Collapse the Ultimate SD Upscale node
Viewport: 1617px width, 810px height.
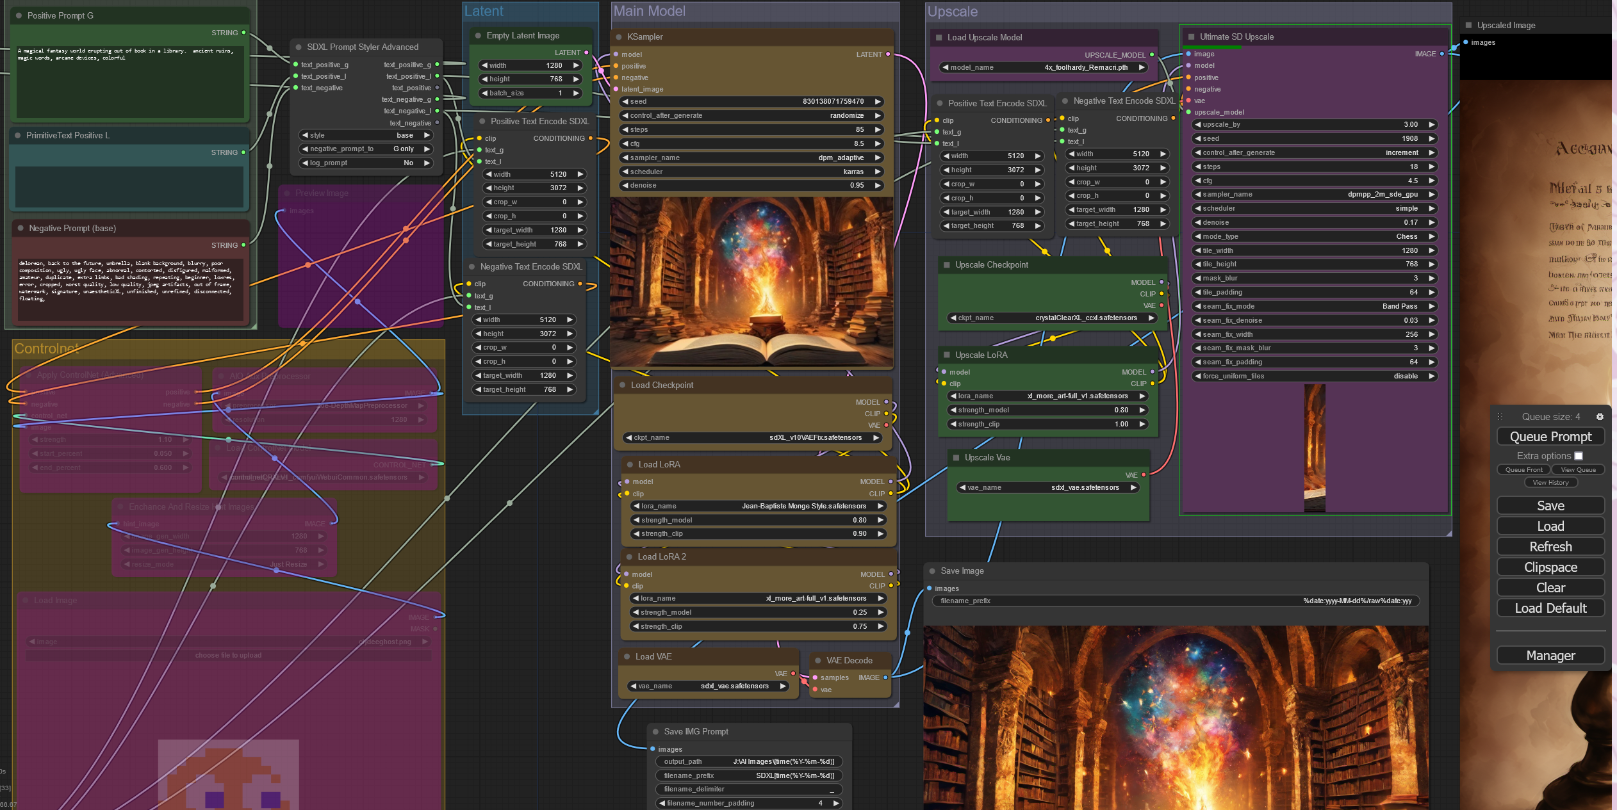click(1191, 37)
